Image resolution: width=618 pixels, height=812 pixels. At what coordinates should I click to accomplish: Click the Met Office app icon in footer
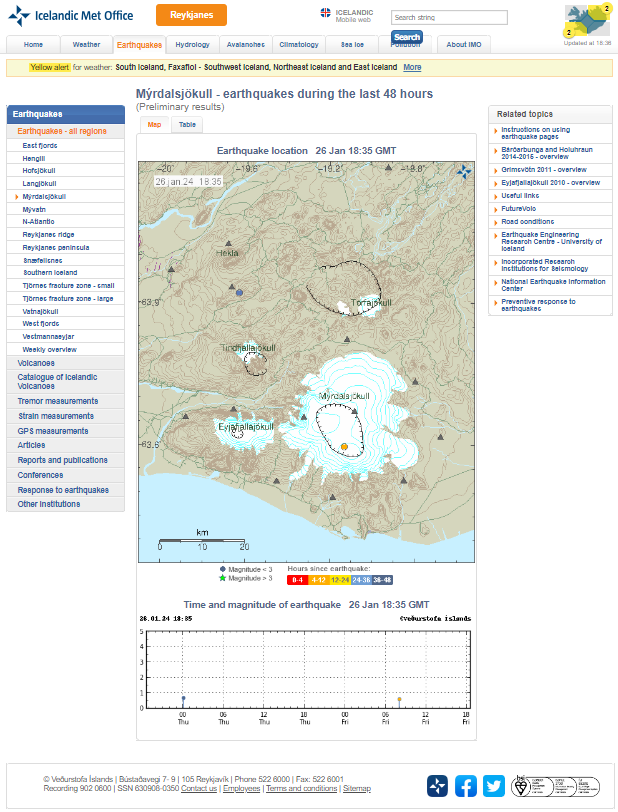point(438,786)
